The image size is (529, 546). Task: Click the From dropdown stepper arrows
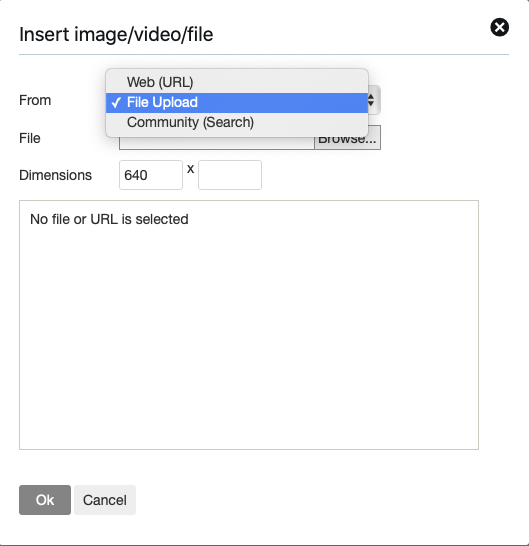[x=372, y=100]
